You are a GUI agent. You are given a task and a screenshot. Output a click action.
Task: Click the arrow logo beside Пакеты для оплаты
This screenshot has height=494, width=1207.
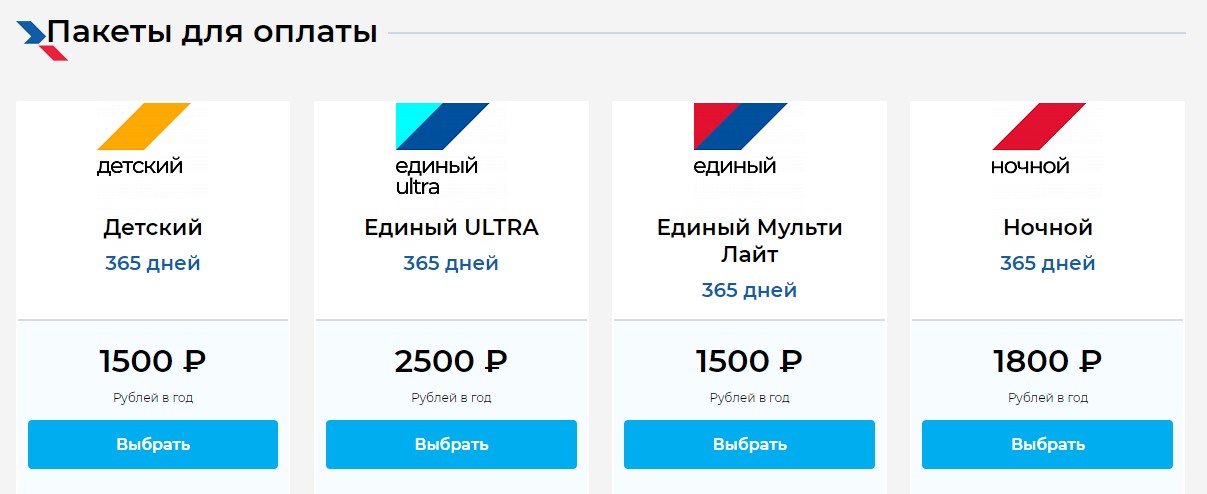click(42, 38)
